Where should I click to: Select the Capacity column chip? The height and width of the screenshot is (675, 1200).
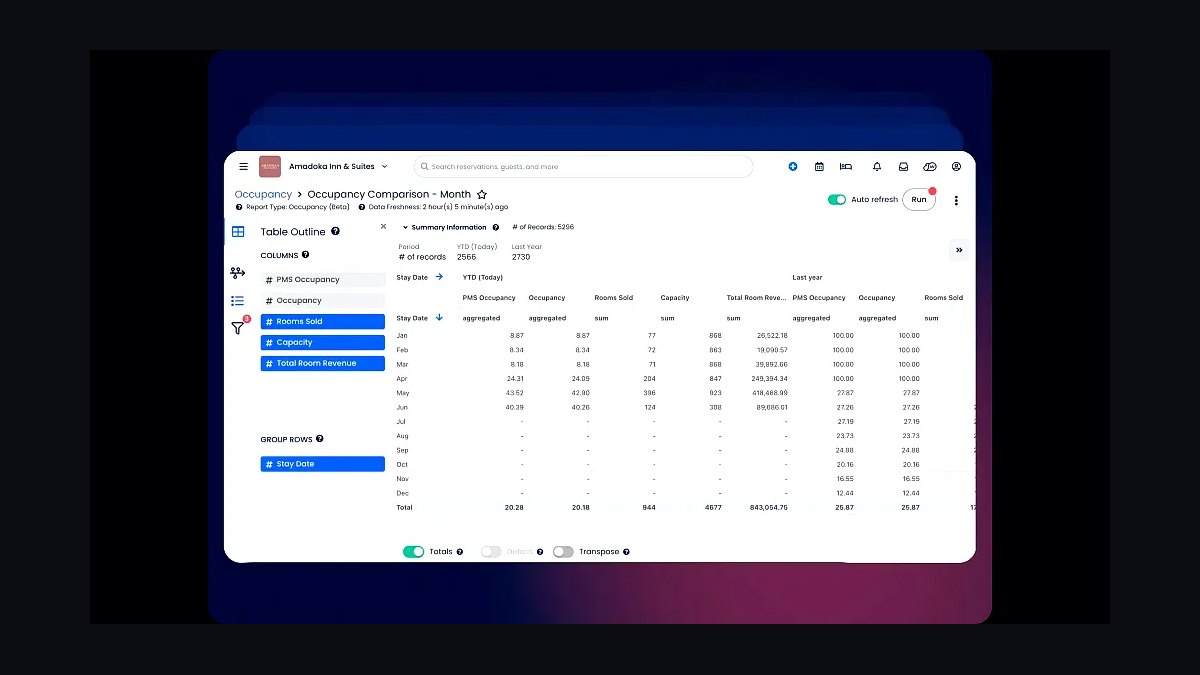pos(323,342)
